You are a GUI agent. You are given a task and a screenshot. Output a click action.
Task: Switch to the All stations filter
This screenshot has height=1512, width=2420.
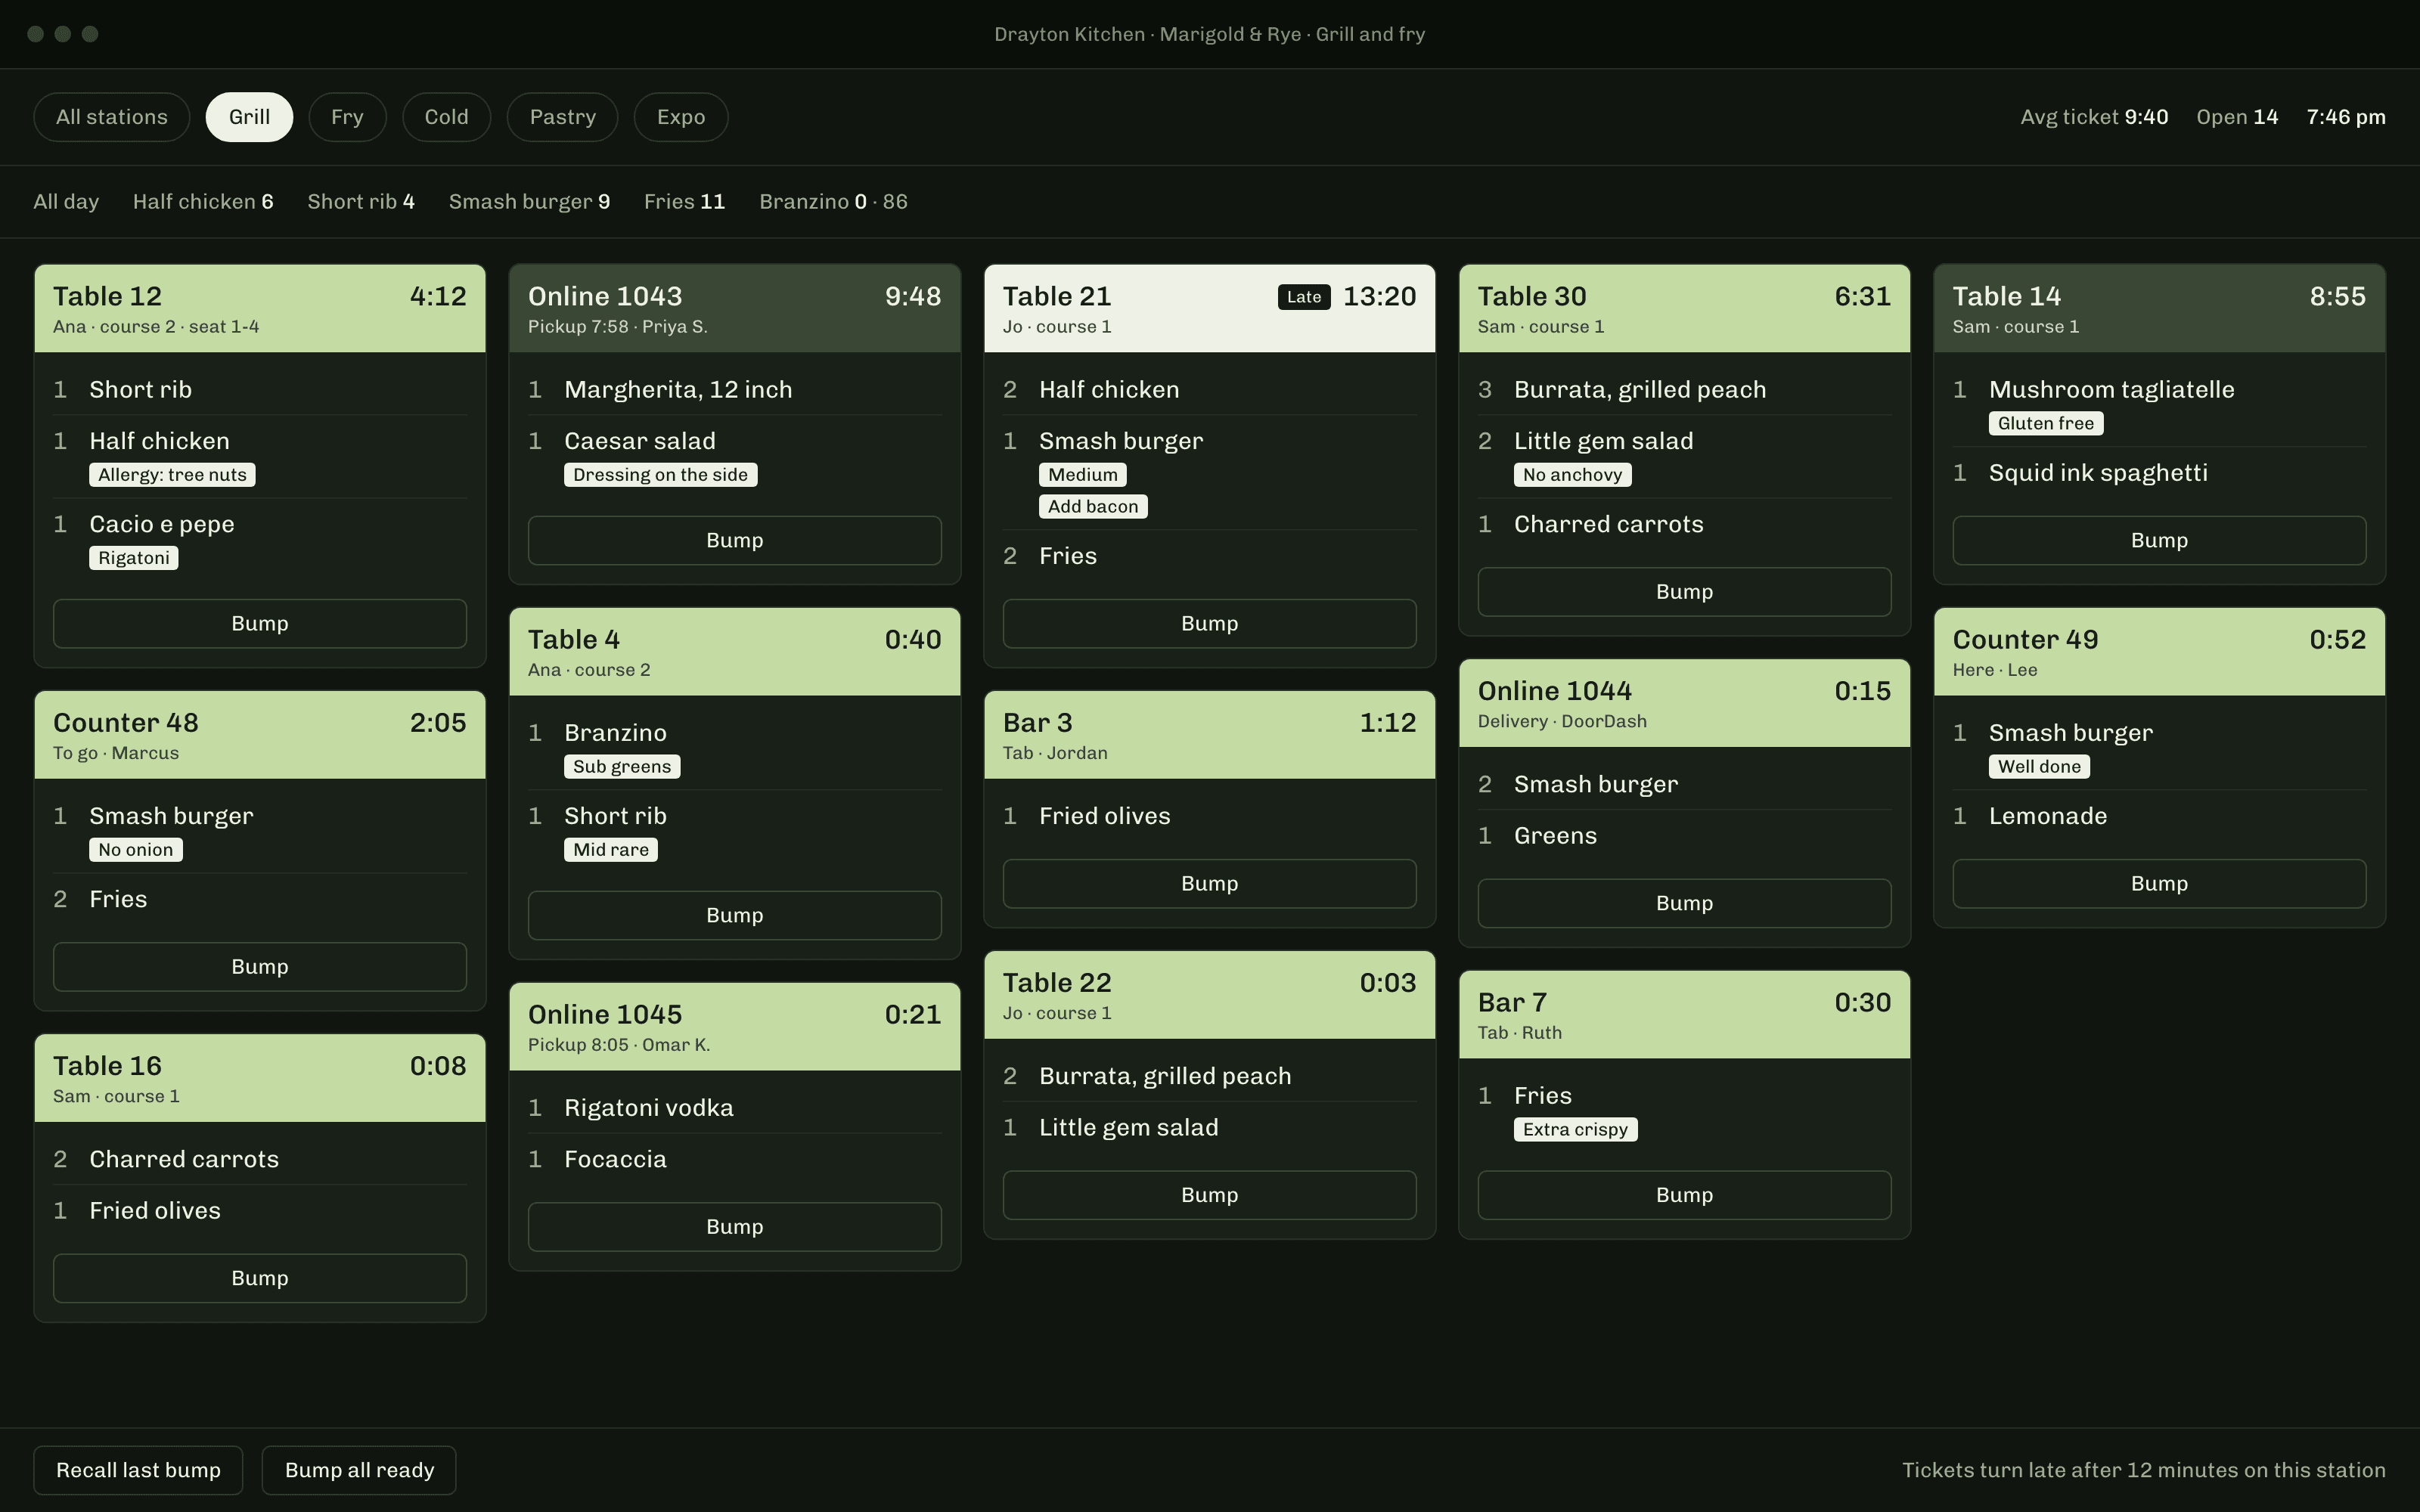click(112, 117)
